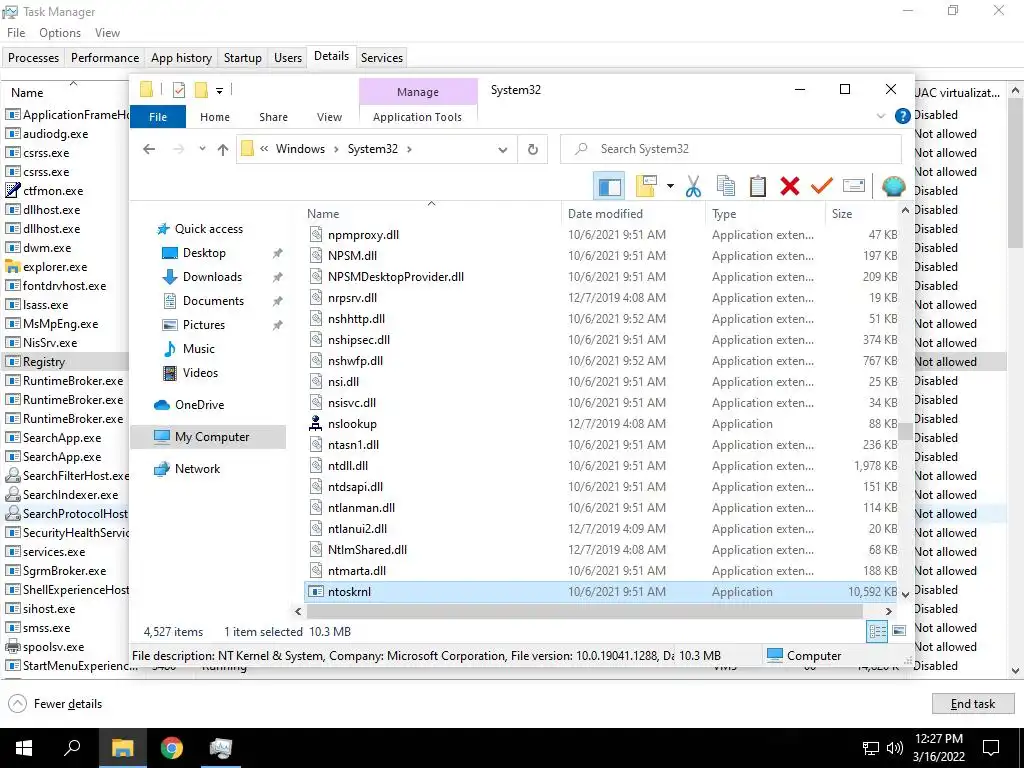Click the Quick Access Toolbar properties checkmark icon
1024x768 pixels.
point(178,90)
